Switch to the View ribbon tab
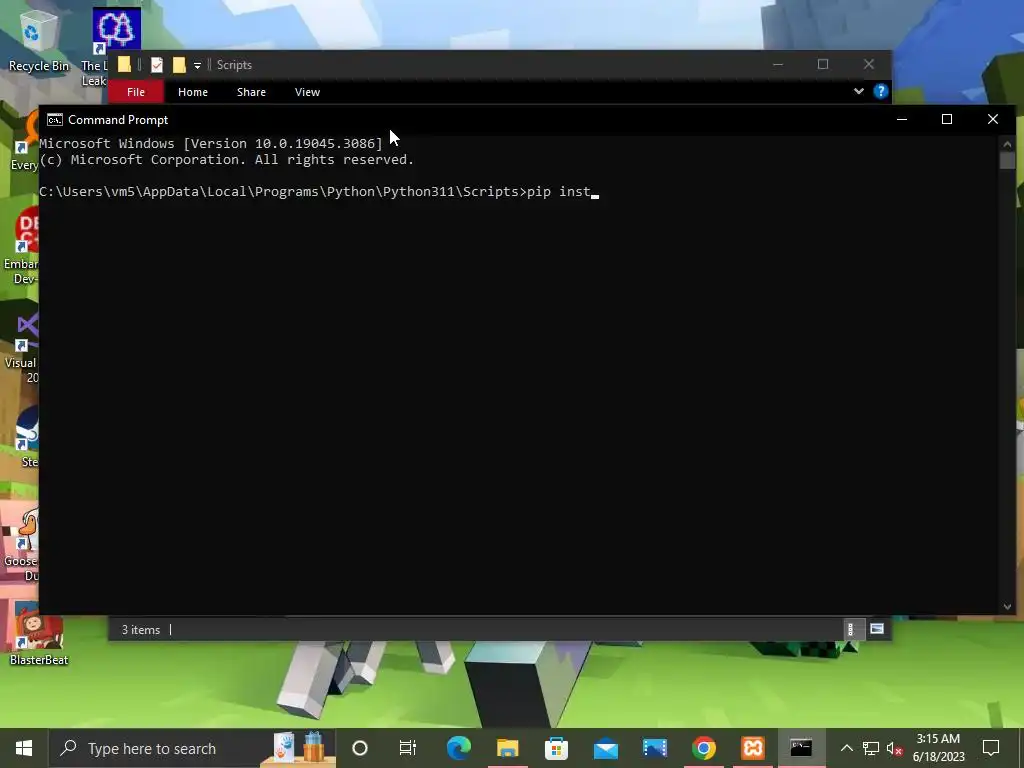 click(307, 92)
